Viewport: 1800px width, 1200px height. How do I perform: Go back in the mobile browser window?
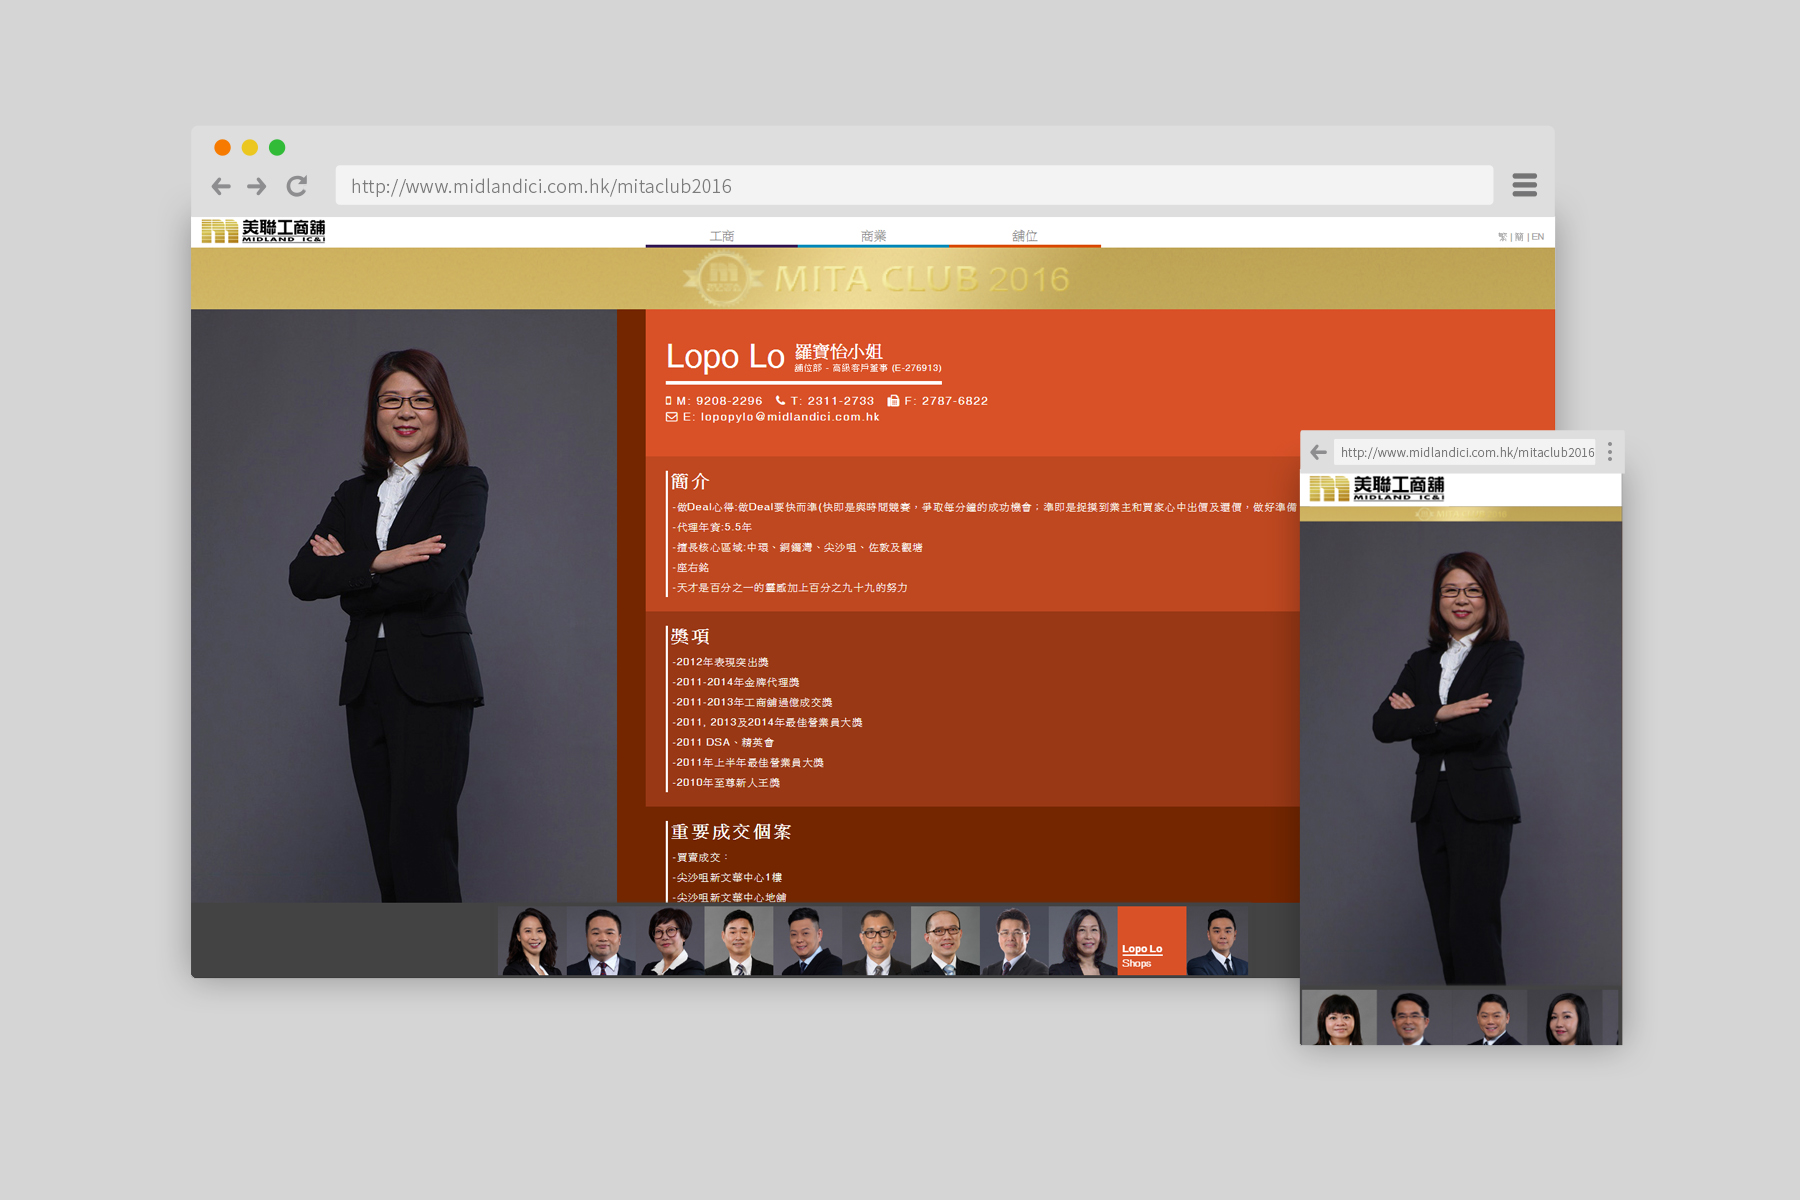tap(1319, 452)
